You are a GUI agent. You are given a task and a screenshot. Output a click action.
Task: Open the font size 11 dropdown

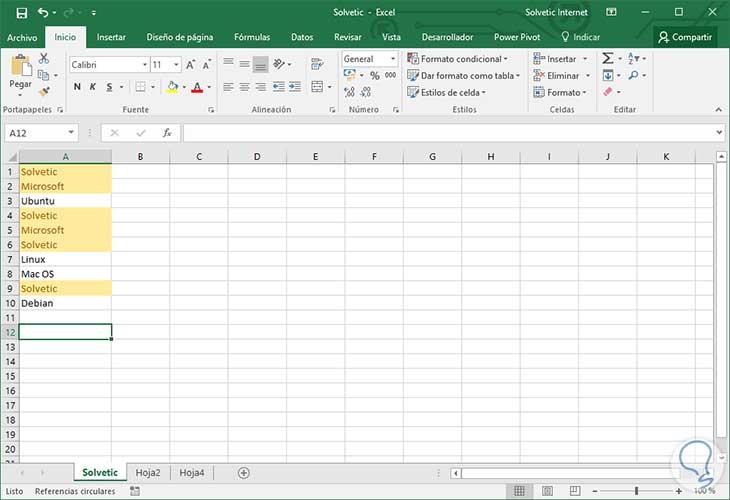pos(176,65)
